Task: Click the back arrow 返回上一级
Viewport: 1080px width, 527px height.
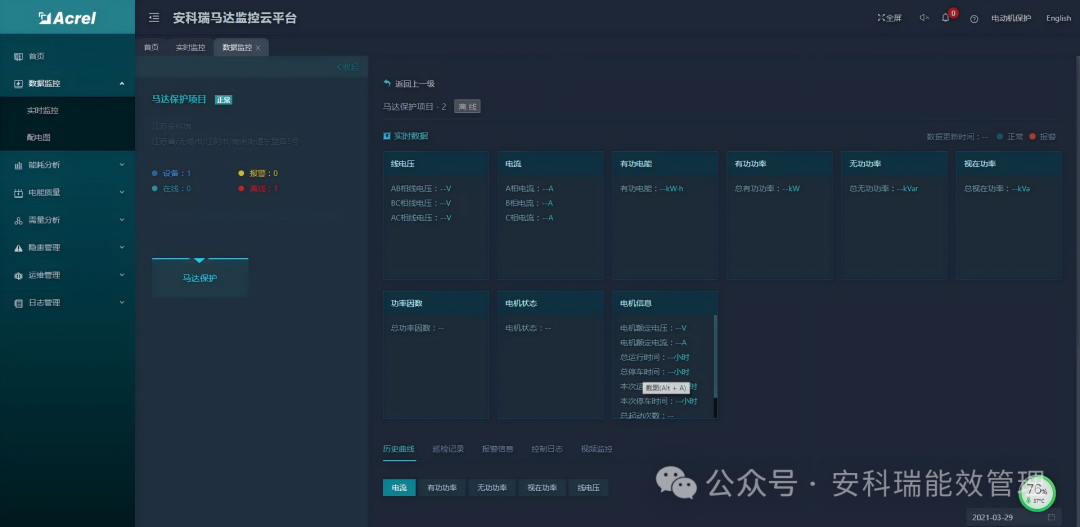Action: tap(387, 84)
